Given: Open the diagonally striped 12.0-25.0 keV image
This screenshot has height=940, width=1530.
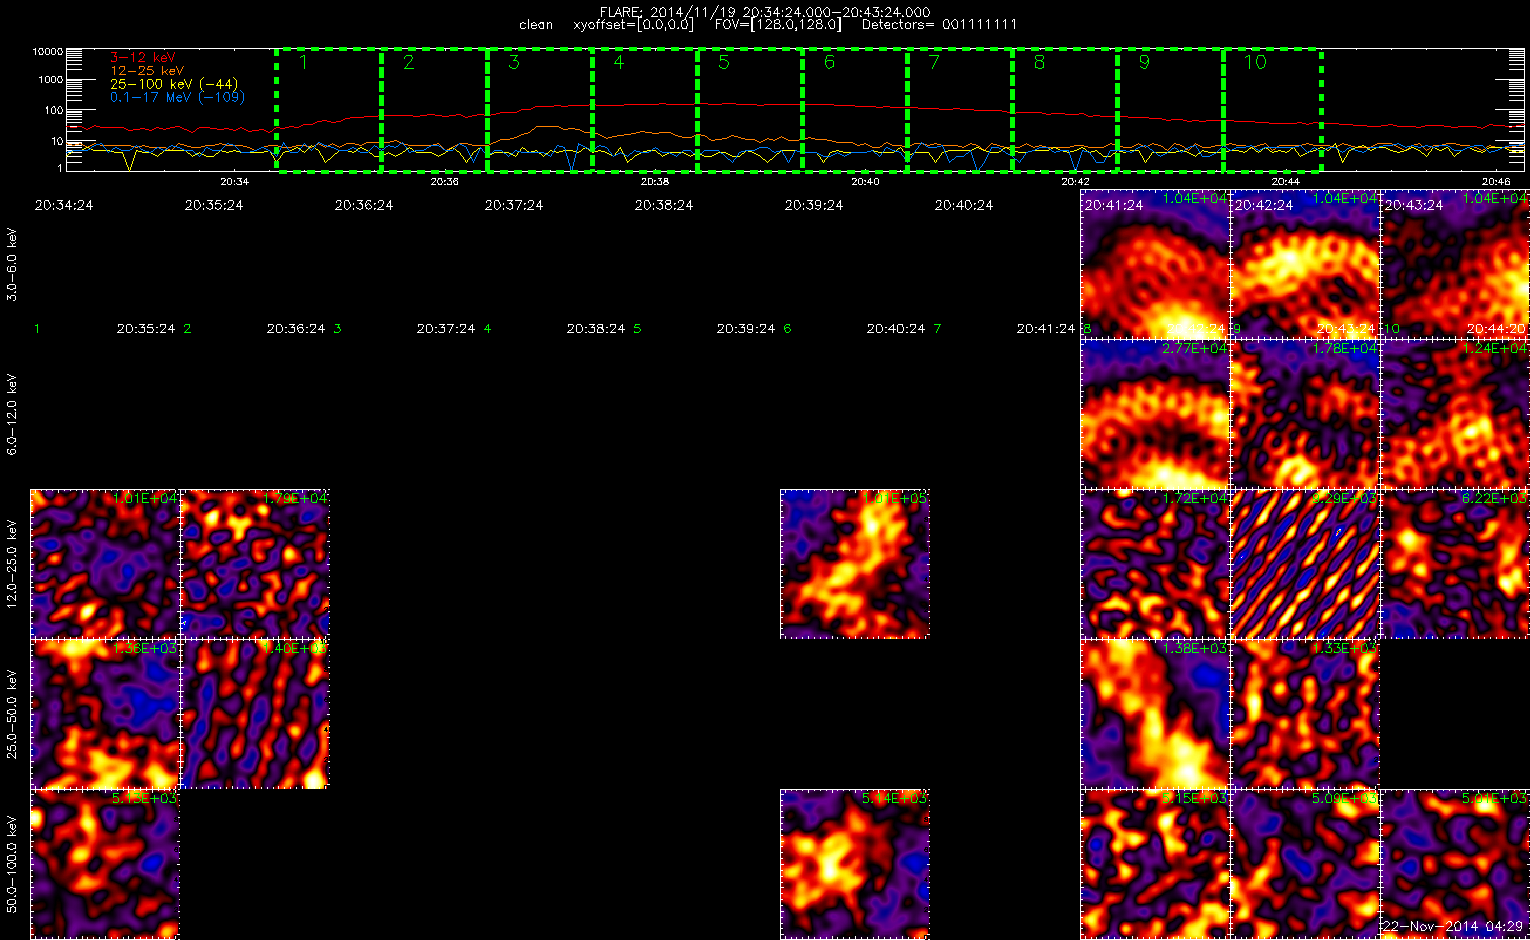Looking at the screenshot, I should (1305, 564).
